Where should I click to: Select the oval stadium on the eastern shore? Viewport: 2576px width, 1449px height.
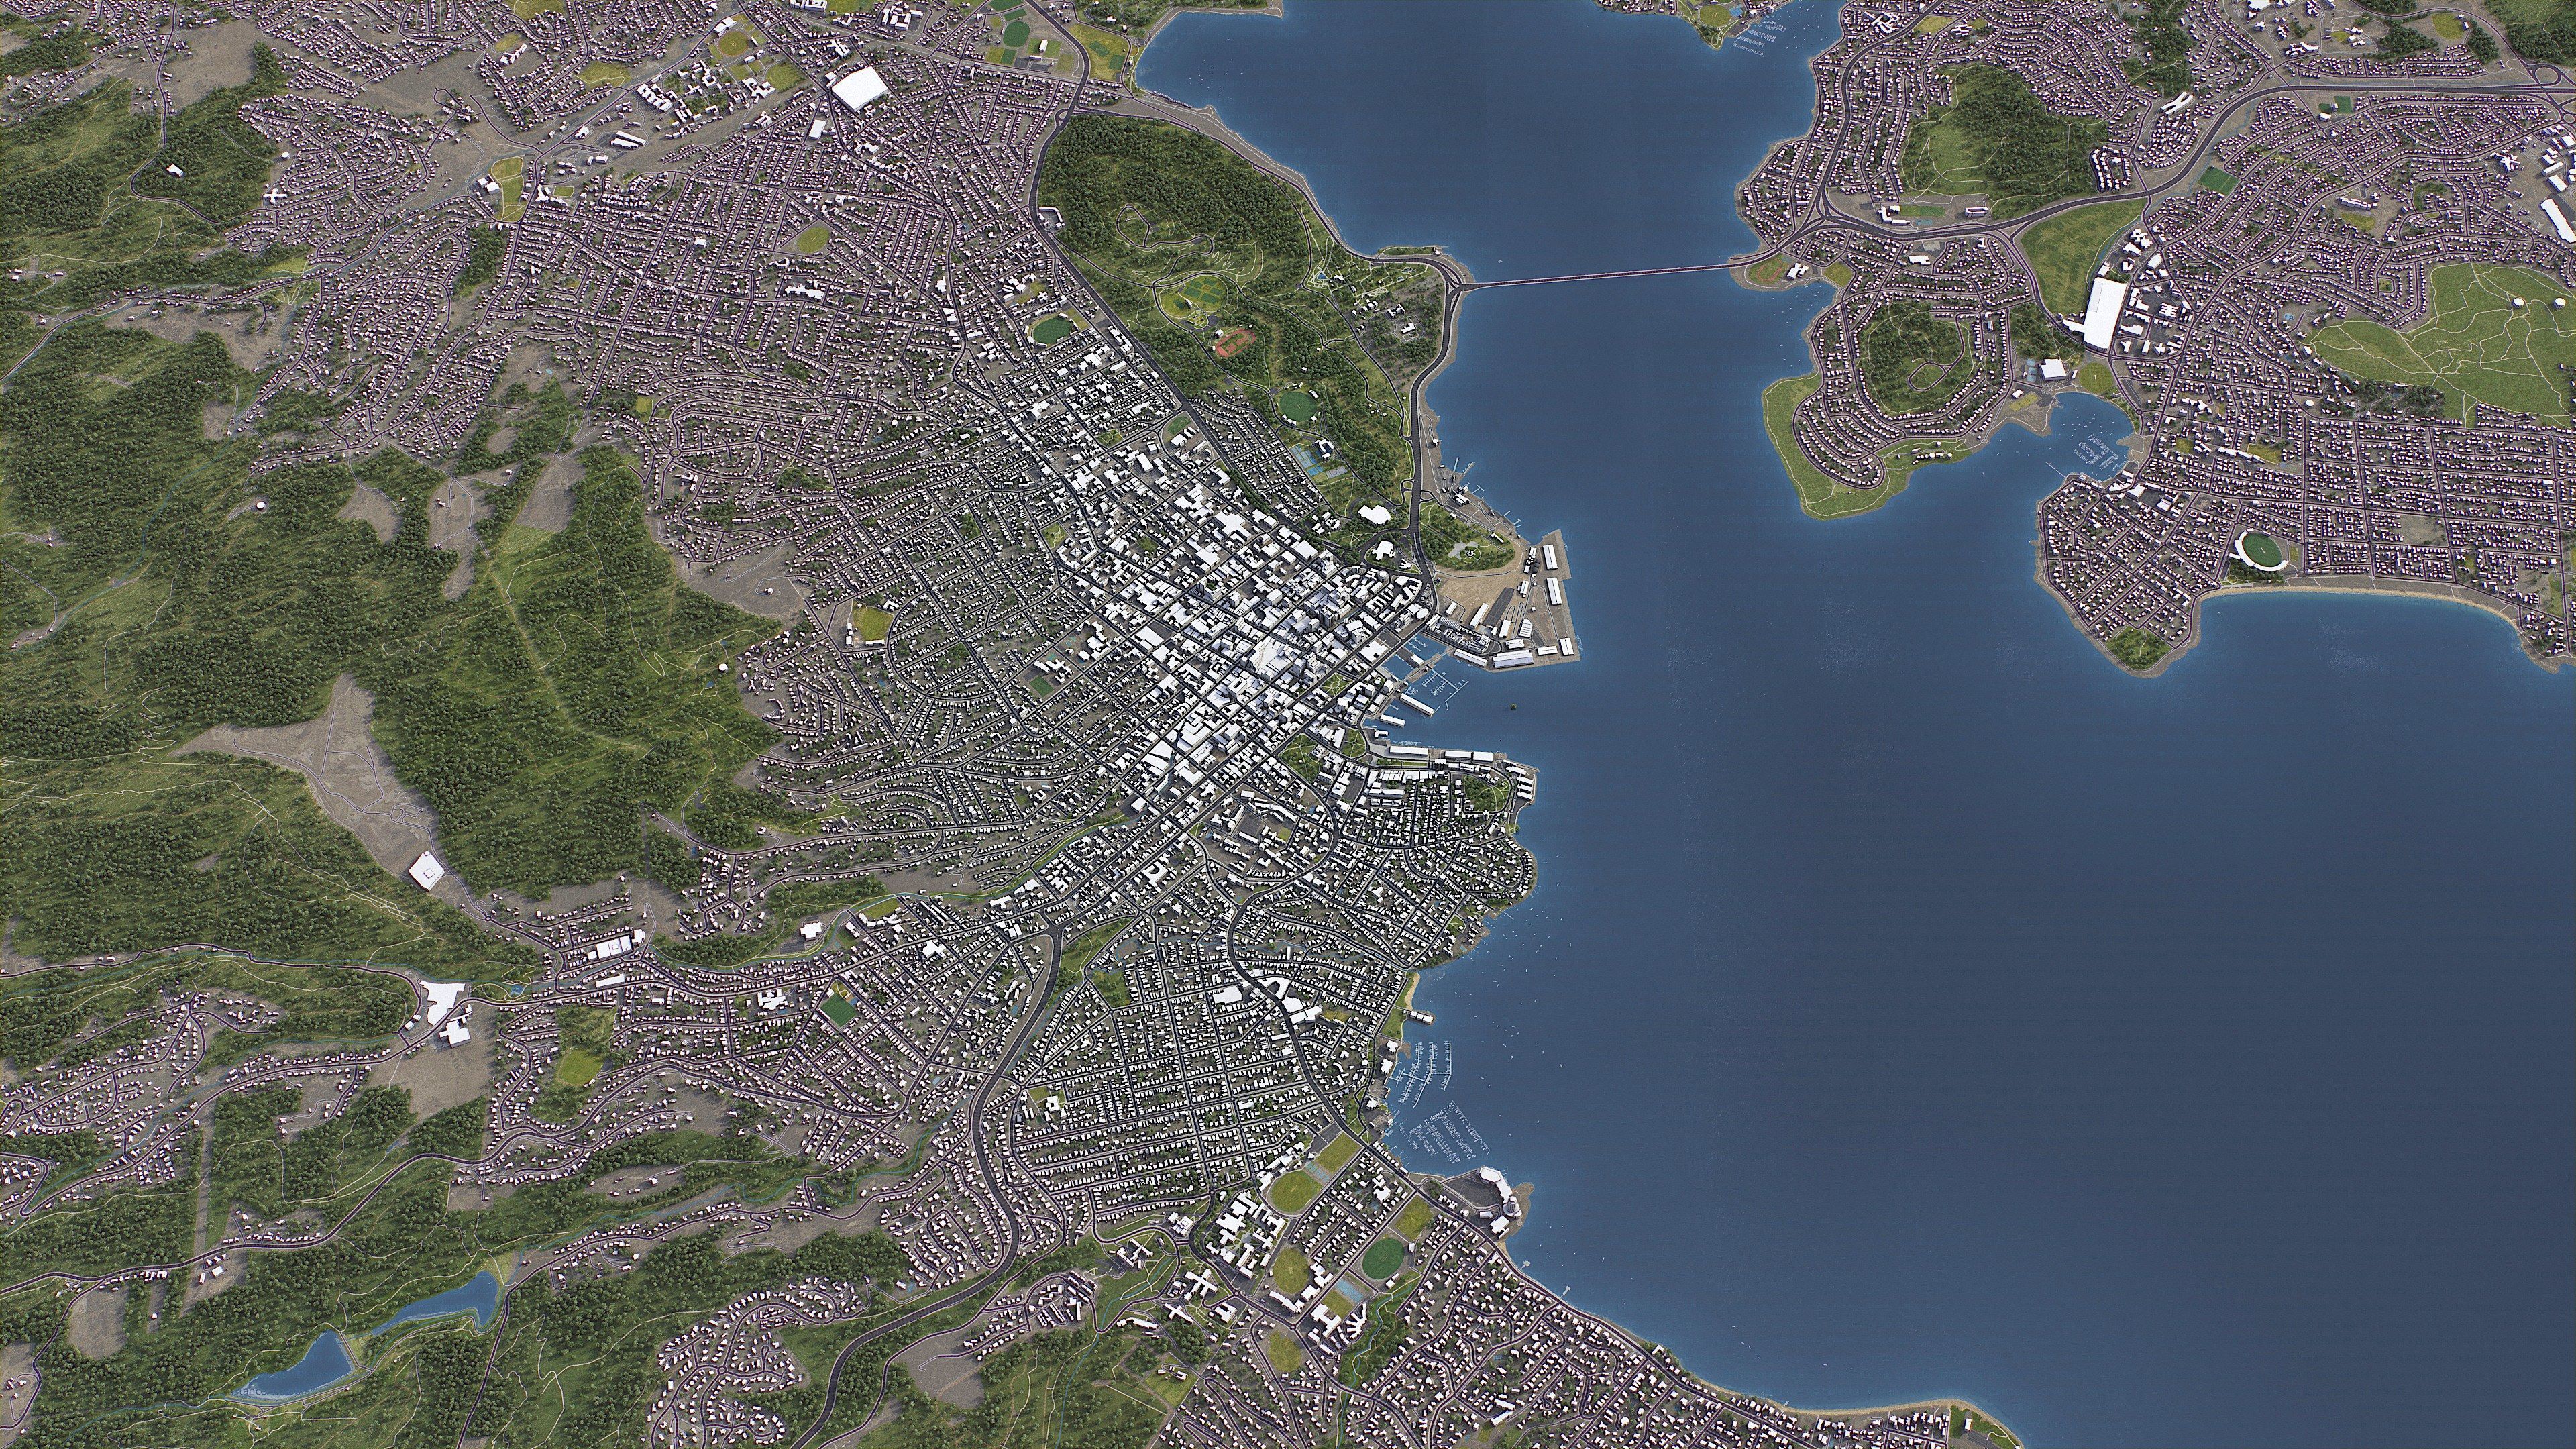2262,550
